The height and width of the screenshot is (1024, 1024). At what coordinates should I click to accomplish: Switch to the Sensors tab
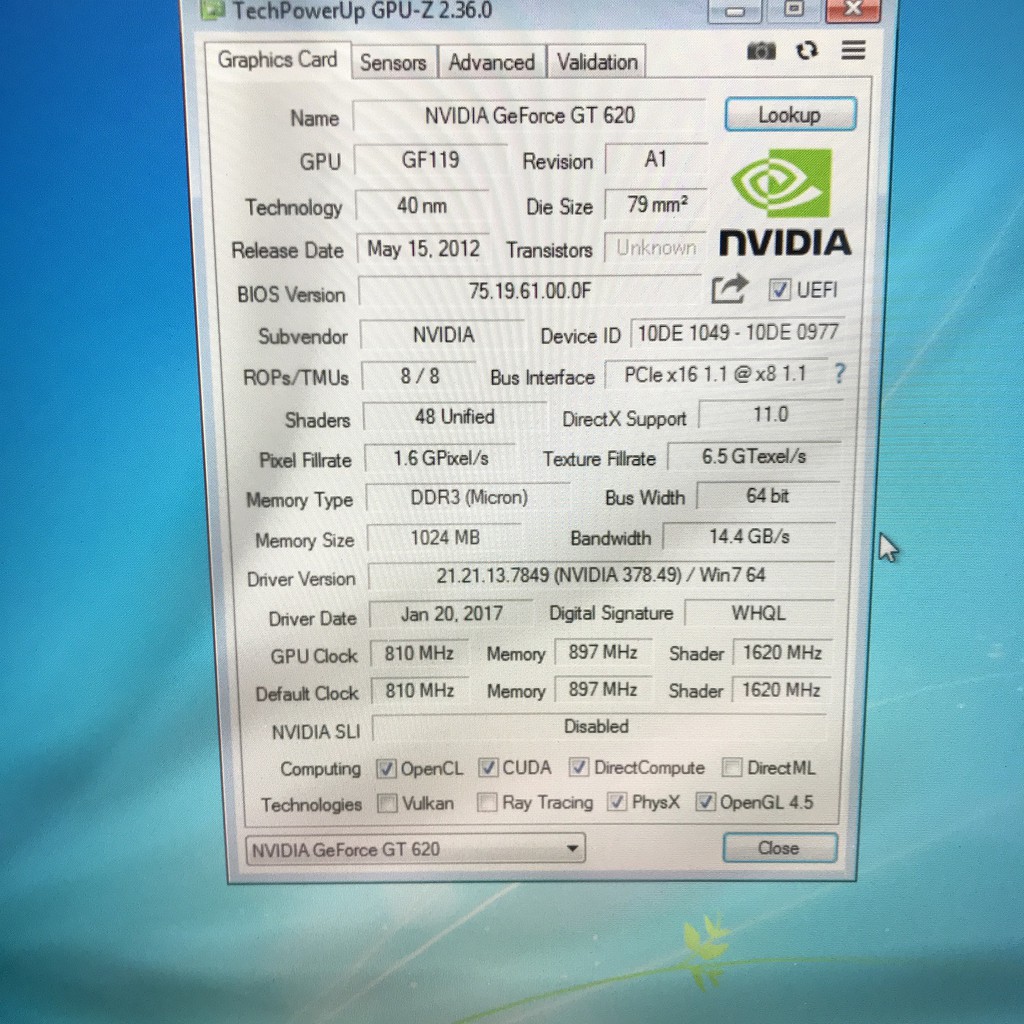[x=393, y=62]
